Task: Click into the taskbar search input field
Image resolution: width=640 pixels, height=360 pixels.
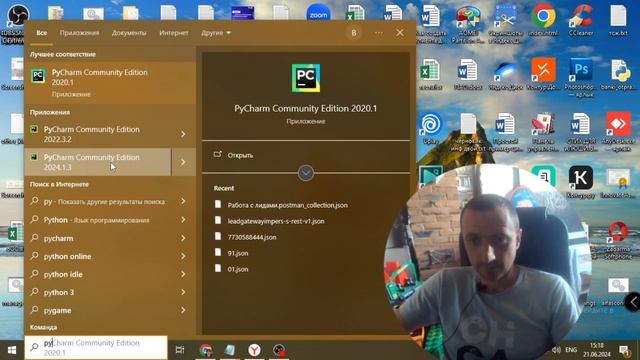Action: click(x=96, y=347)
